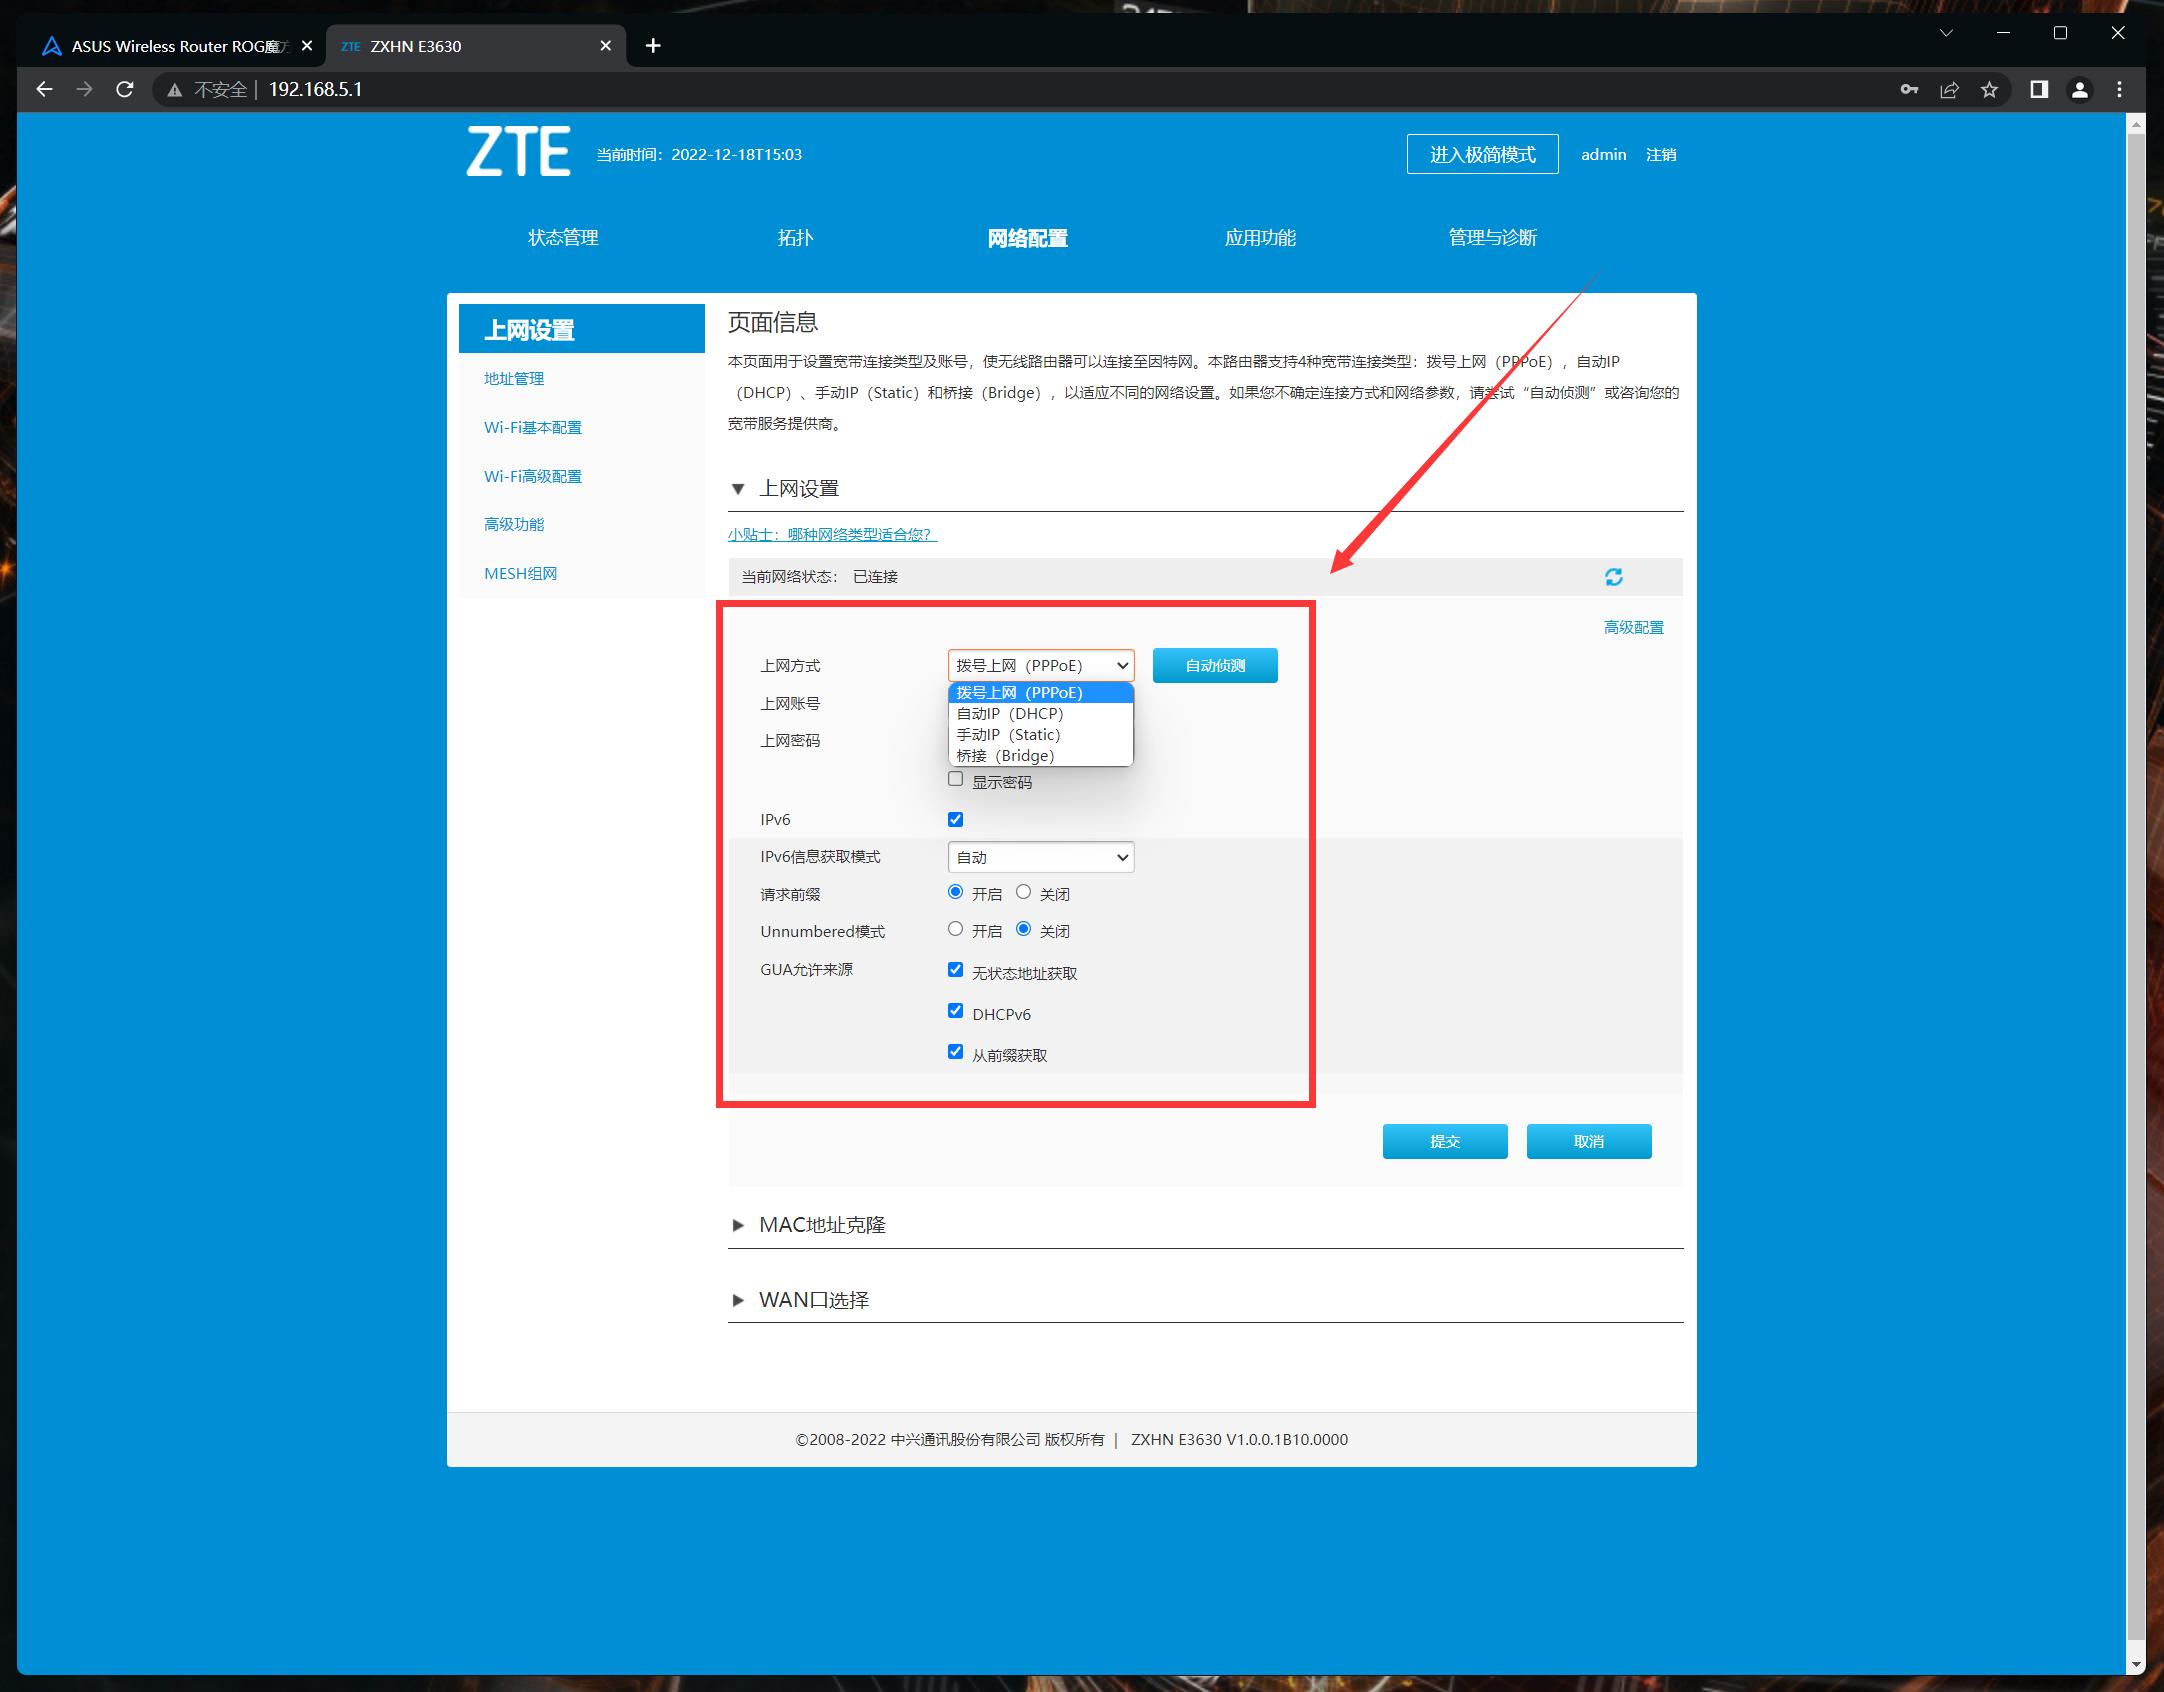Click the 自动侦测 auto-detect button
The image size is (2164, 1692).
pos(1214,666)
